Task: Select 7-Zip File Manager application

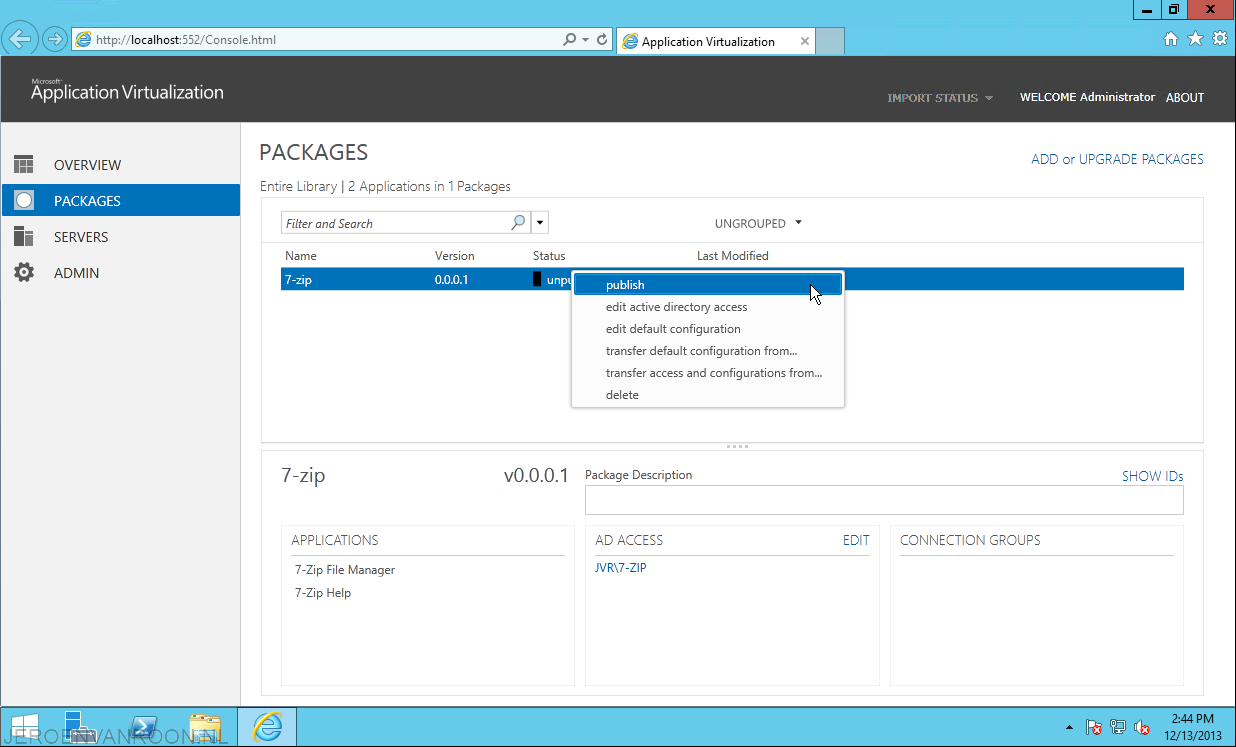Action: (344, 570)
